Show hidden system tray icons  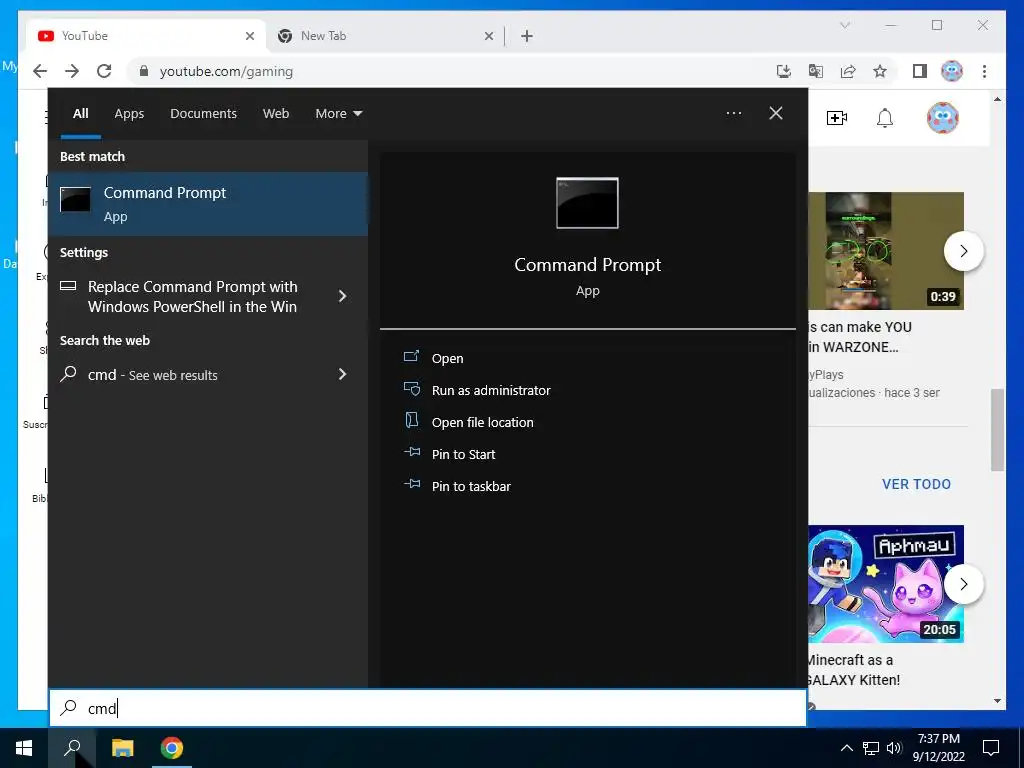(x=846, y=748)
